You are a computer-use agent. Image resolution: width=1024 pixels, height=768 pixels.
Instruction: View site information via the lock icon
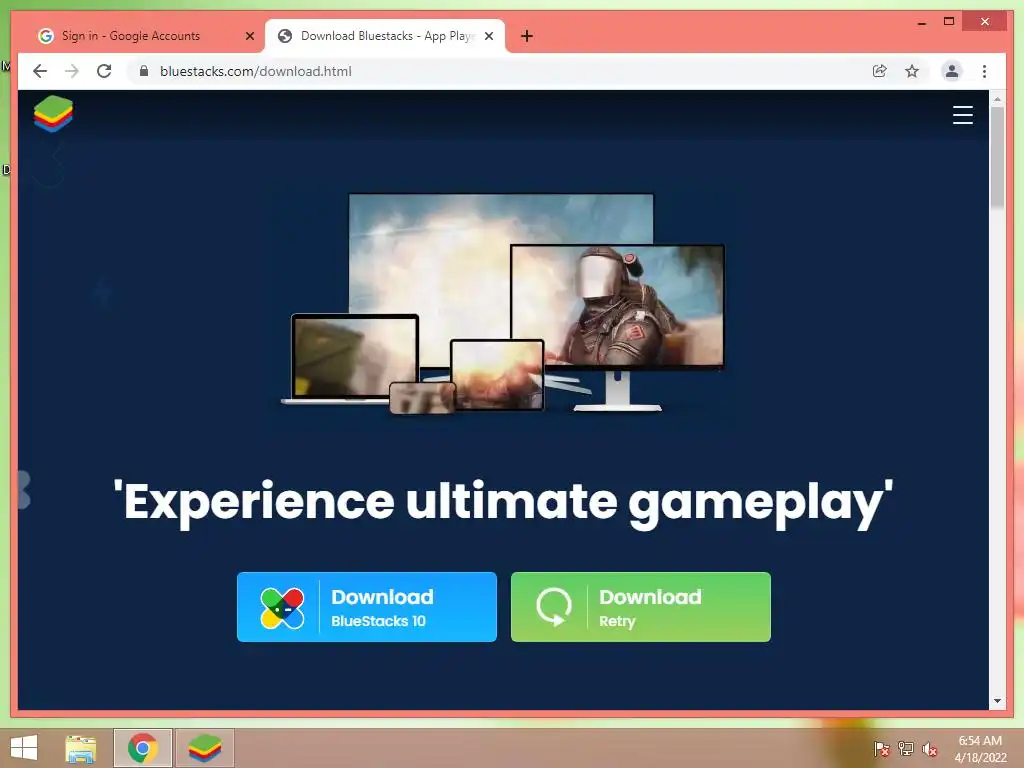click(144, 71)
